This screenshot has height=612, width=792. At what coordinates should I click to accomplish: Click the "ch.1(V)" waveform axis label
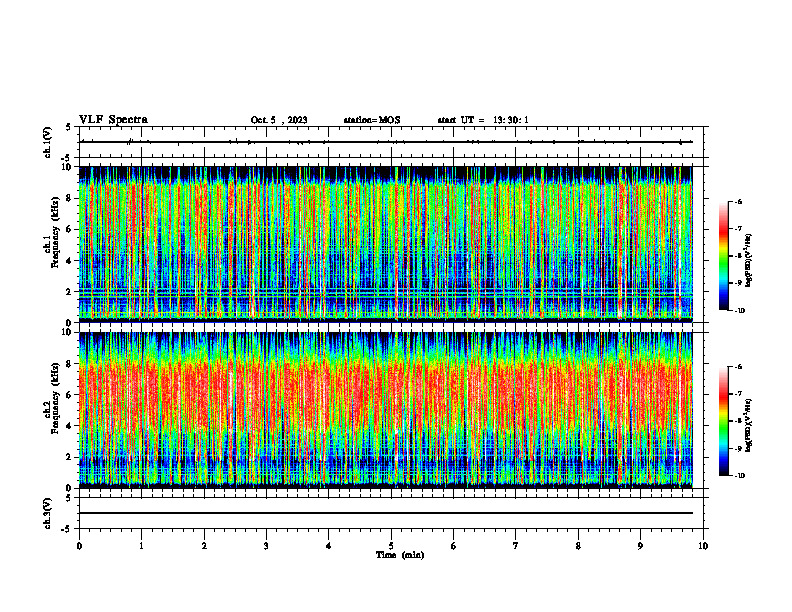[x=48, y=142]
